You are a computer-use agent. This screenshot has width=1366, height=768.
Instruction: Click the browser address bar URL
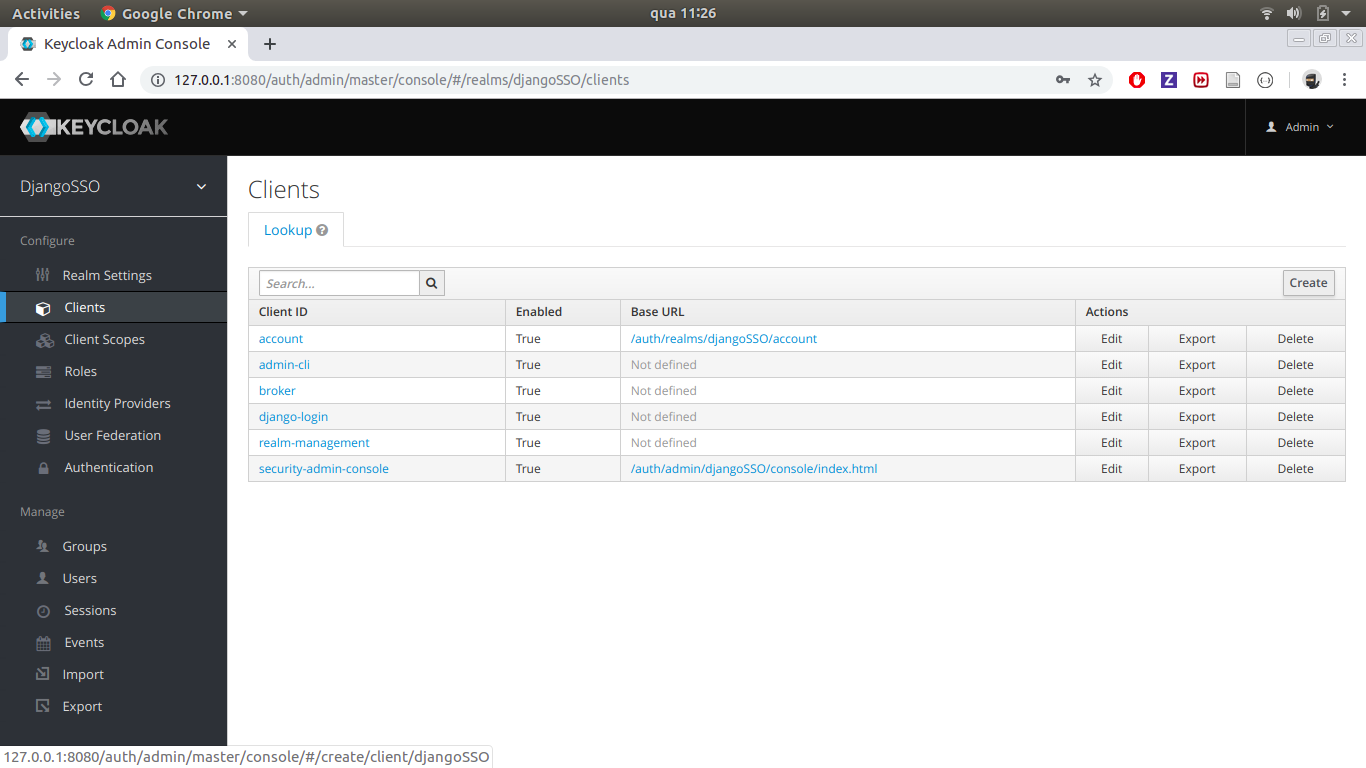(401, 80)
